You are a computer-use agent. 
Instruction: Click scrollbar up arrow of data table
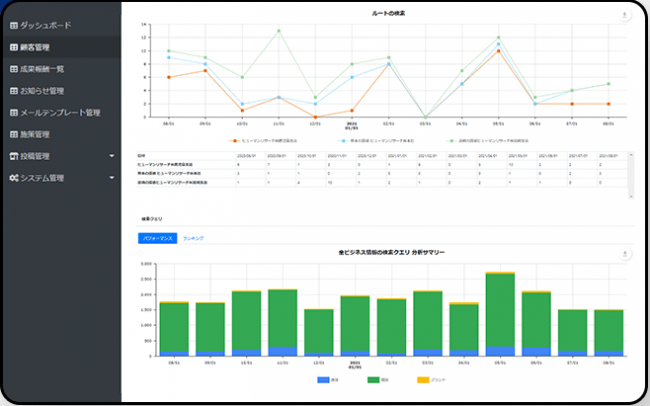click(631, 155)
